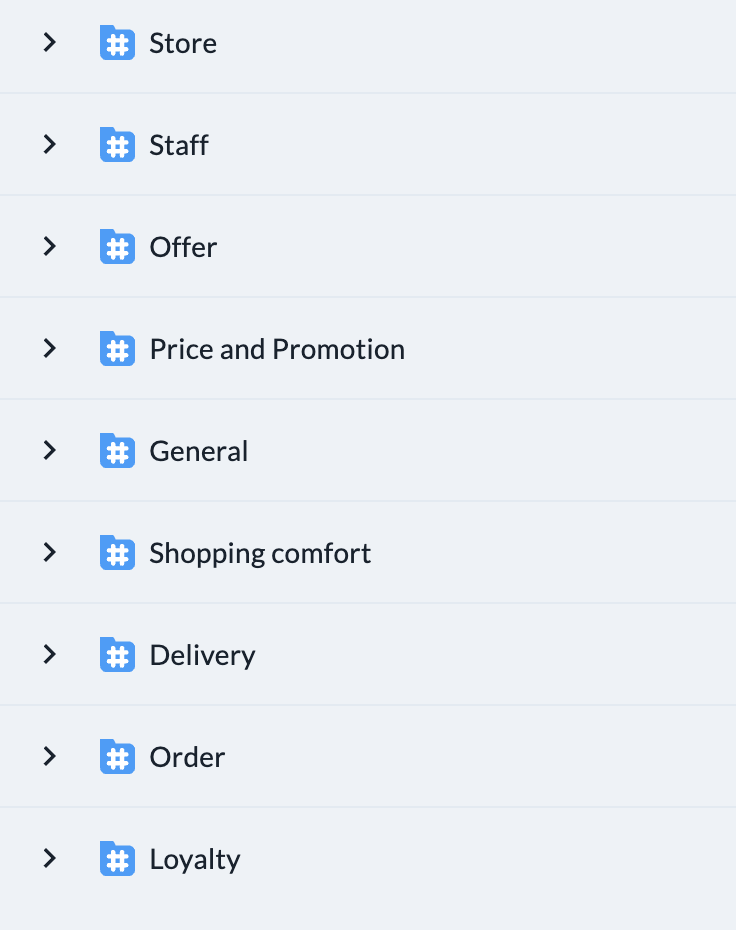Click the General hashtag folder icon
This screenshot has width=736, height=930.
coord(117,451)
